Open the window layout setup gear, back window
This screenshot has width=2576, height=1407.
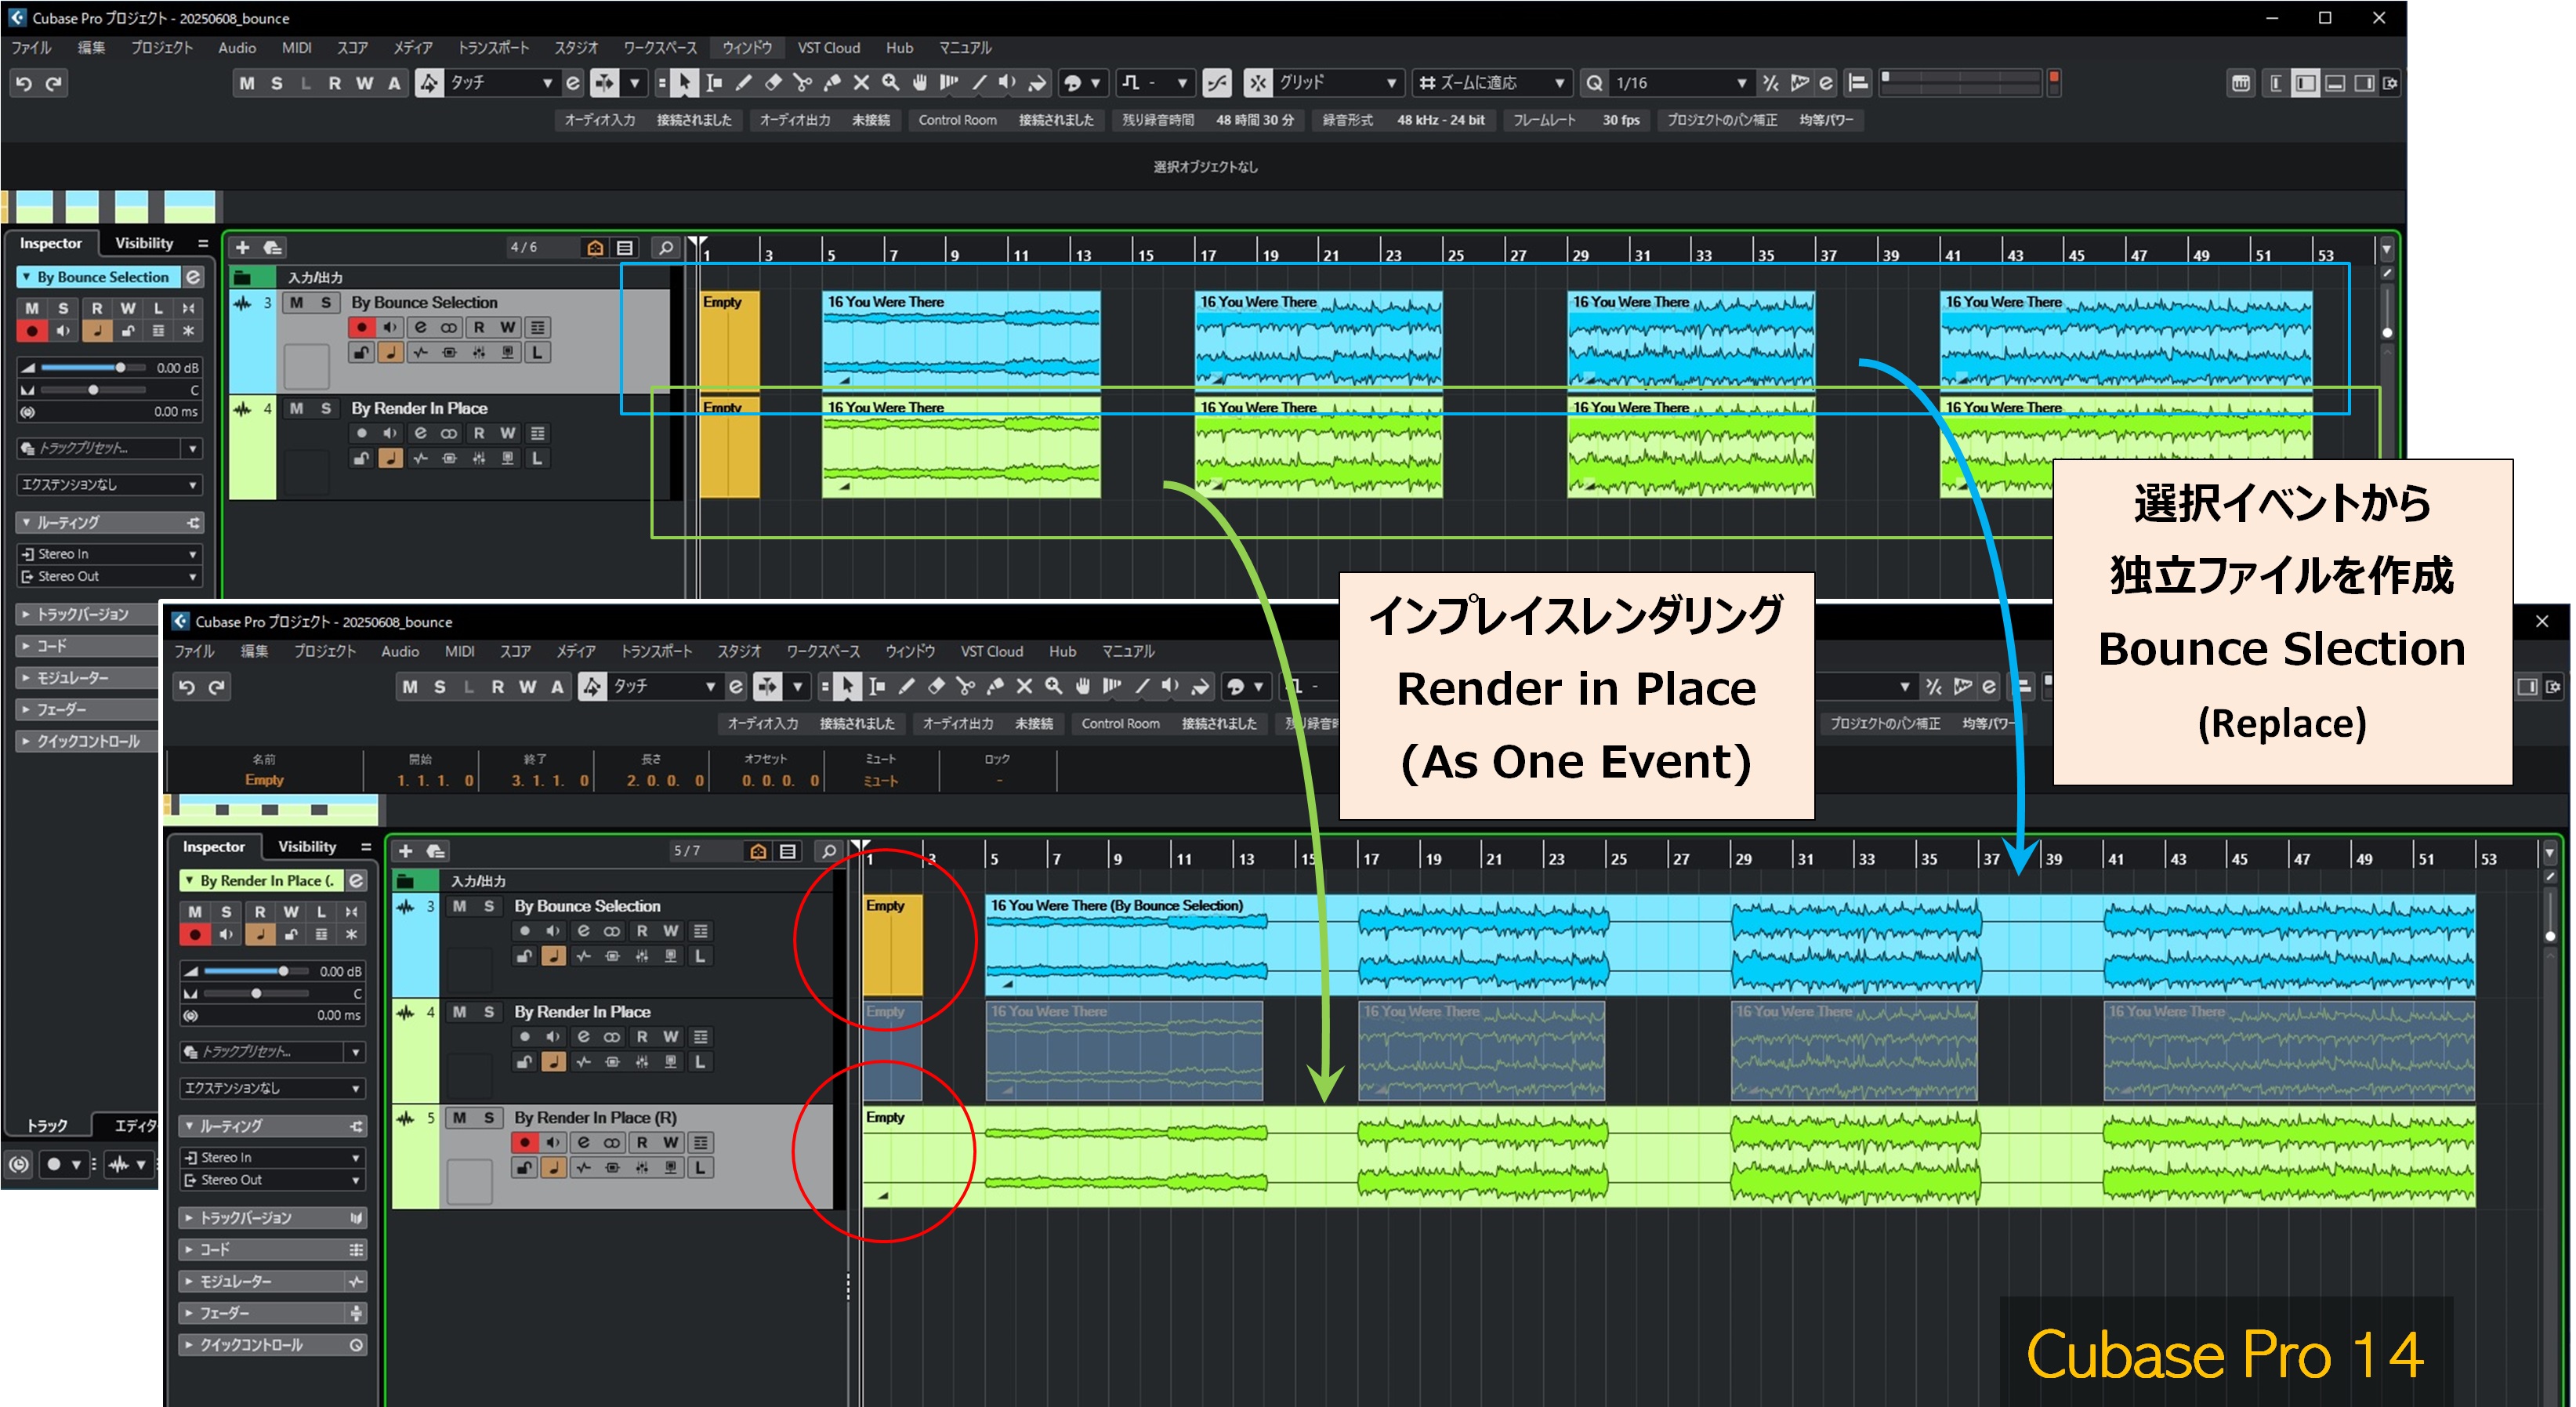tap(2390, 83)
